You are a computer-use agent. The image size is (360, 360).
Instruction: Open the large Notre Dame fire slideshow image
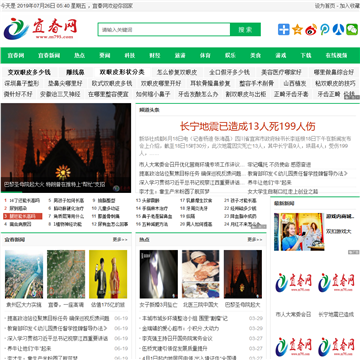coord(66,148)
